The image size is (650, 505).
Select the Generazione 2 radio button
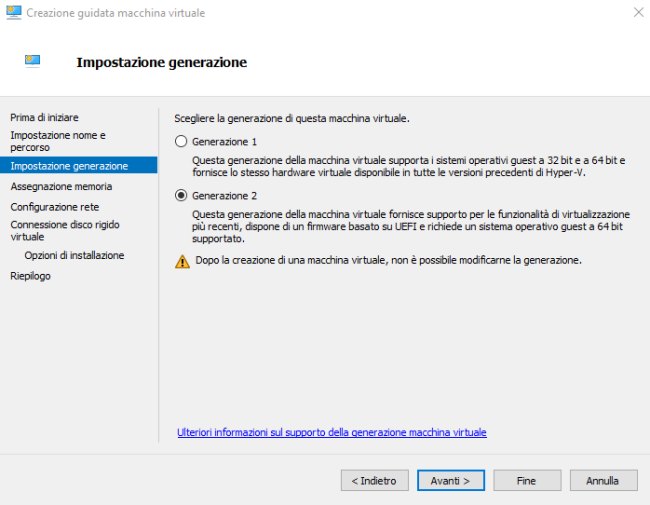pos(181,195)
